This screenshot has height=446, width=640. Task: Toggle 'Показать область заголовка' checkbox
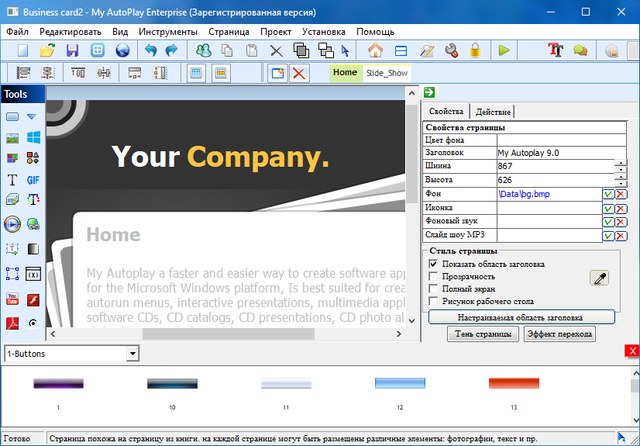(433, 264)
